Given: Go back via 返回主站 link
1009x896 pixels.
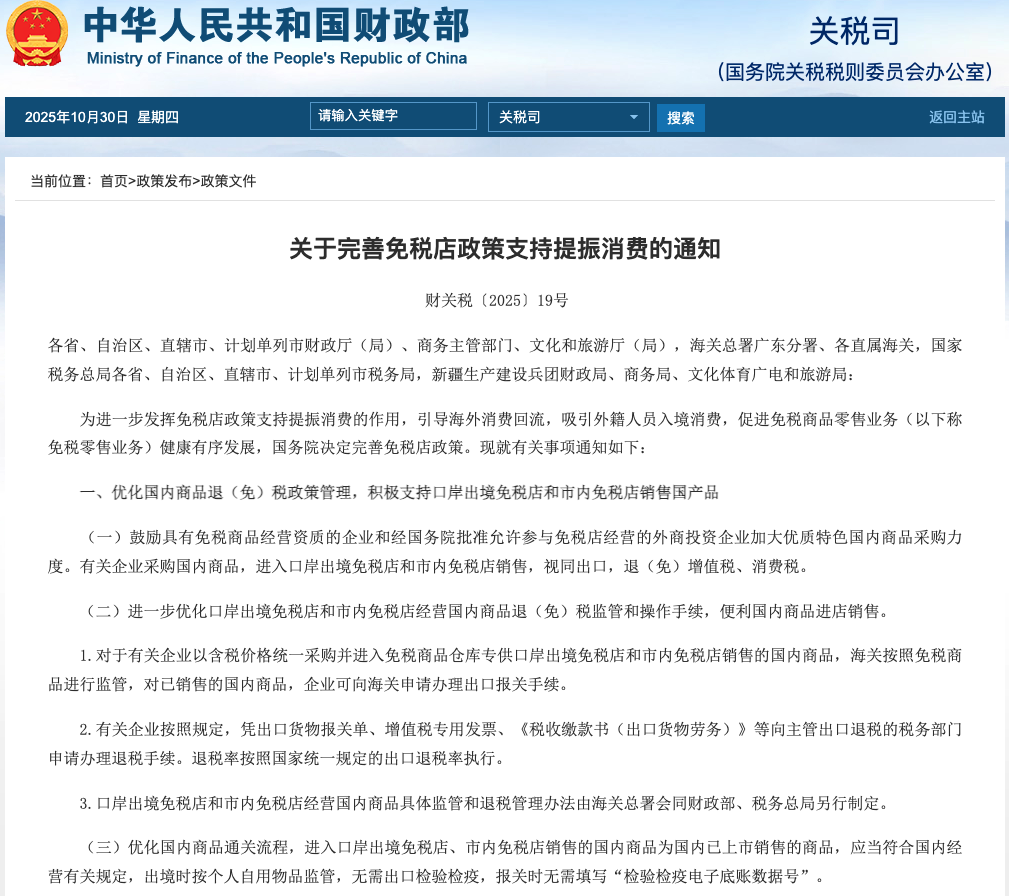Looking at the screenshot, I should coord(956,117).
